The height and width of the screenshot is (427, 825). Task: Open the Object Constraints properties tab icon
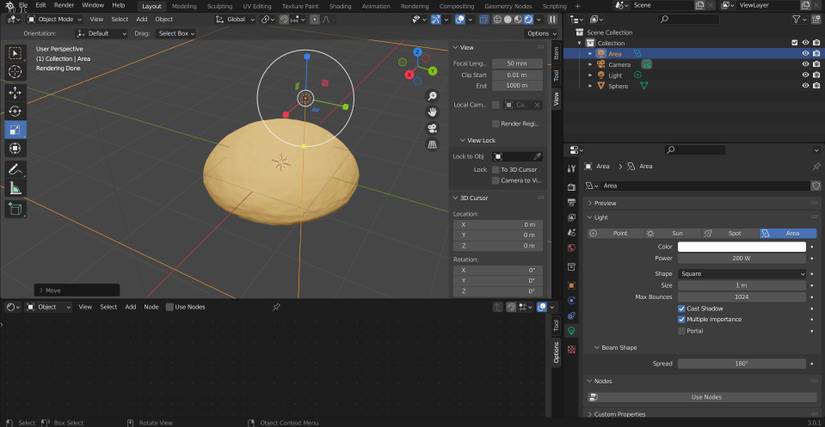[x=572, y=316]
